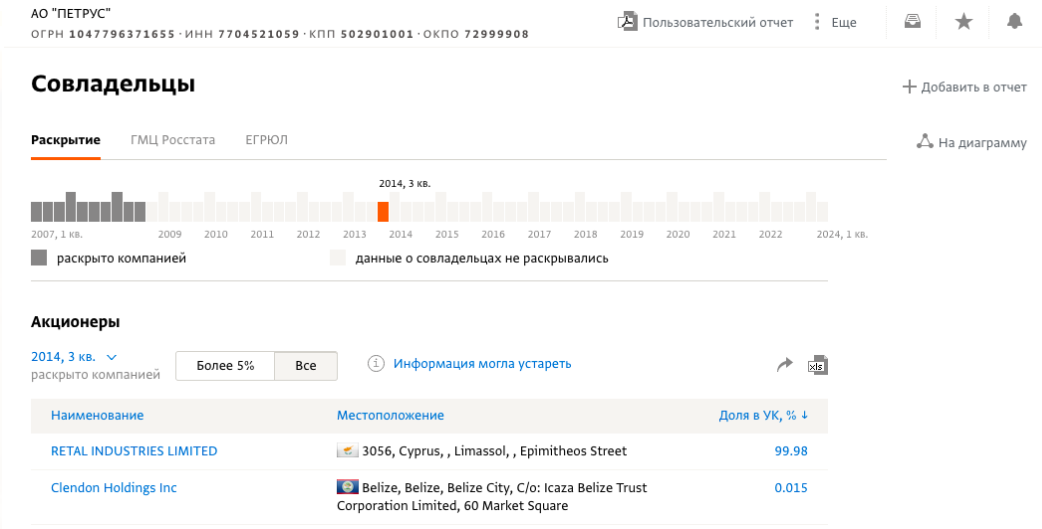Viewport: 1042px width, 529px height.
Task: Click the ОКПО number 72999908
Action: point(496,34)
